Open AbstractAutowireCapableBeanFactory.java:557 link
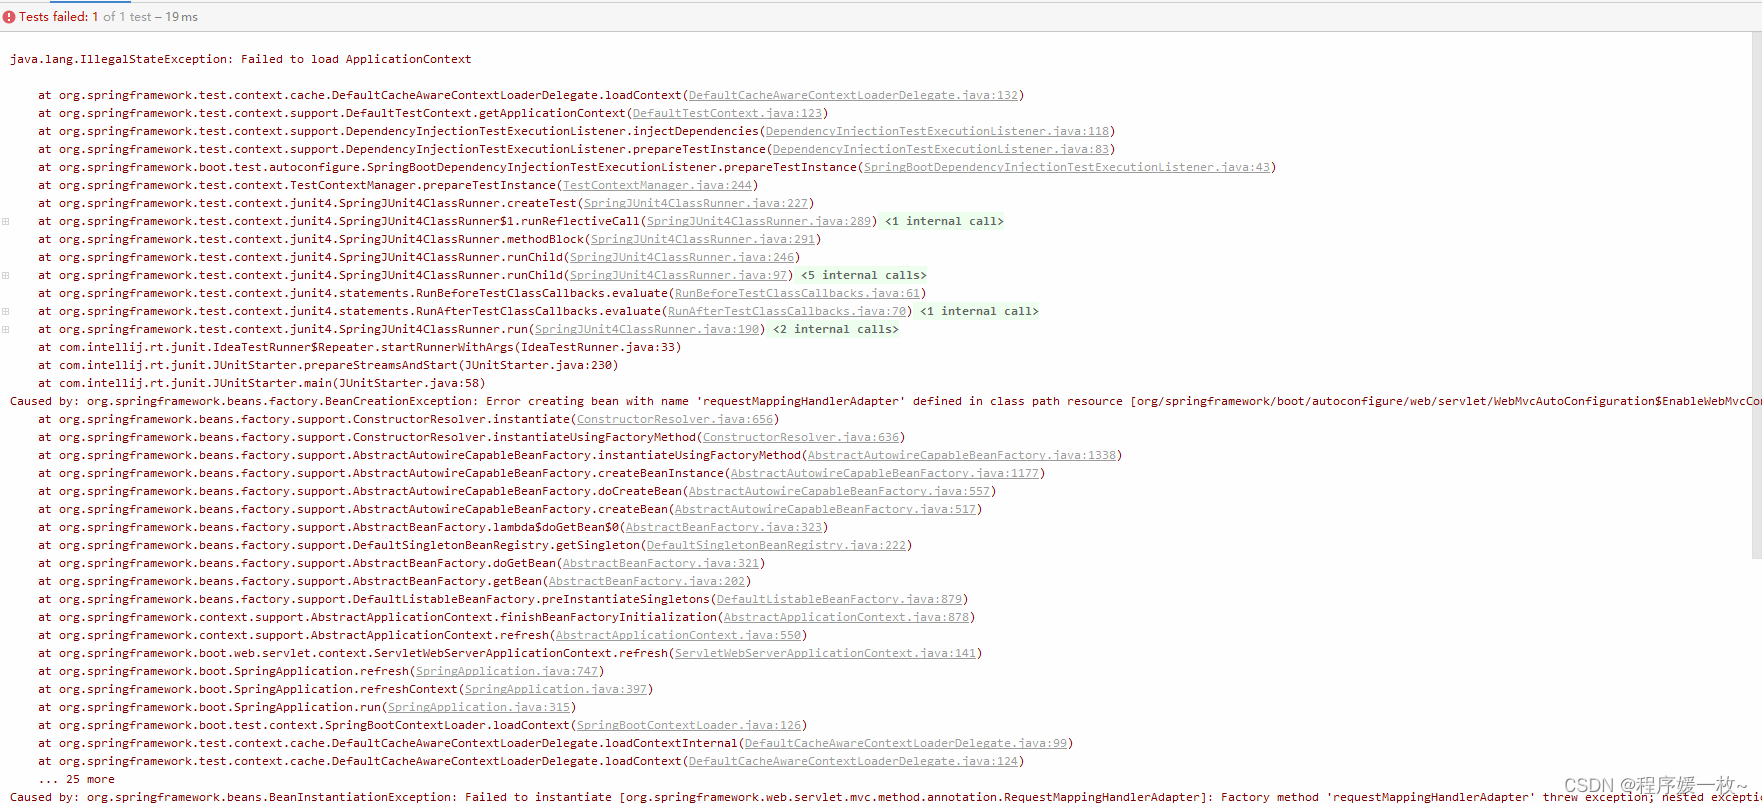The image size is (1762, 805). click(839, 491)
